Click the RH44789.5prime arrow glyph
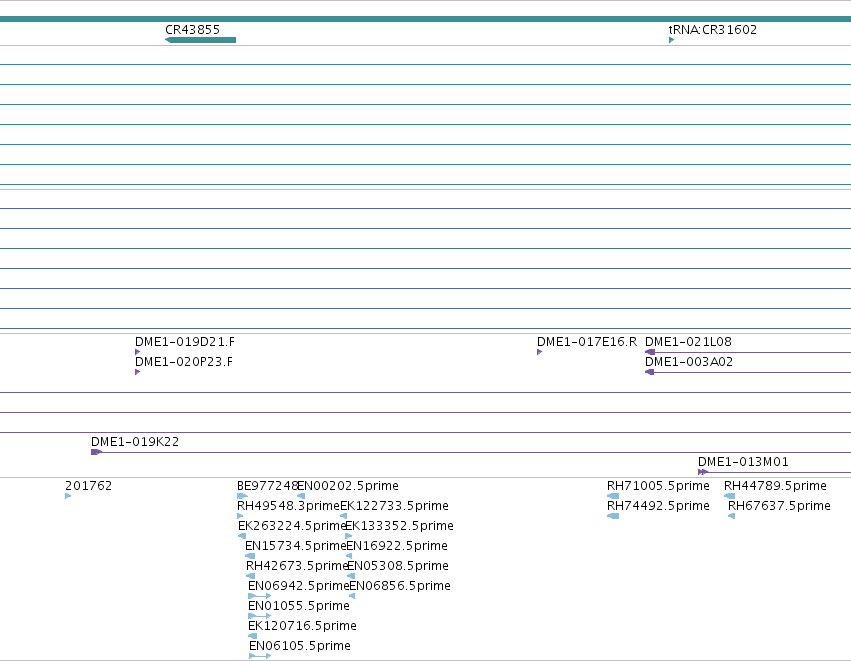 [x=729, y=495]
